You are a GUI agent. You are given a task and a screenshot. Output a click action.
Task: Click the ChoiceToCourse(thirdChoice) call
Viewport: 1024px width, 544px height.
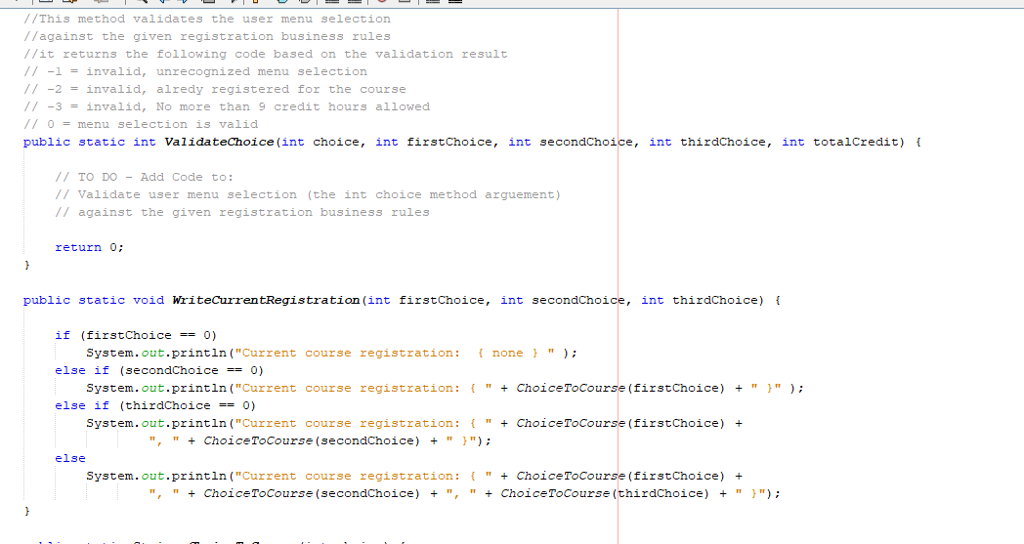[605, 494]
